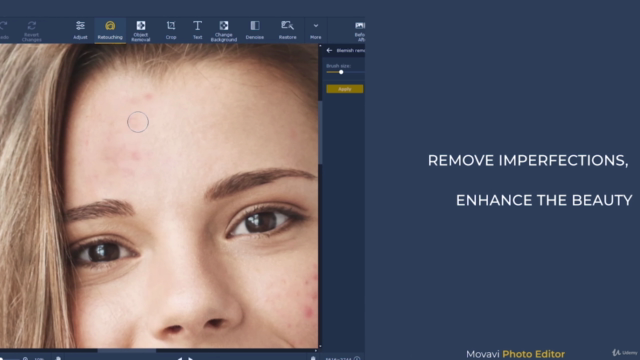
Task: Open the Object Removal tool
Action: pos(140,31)
